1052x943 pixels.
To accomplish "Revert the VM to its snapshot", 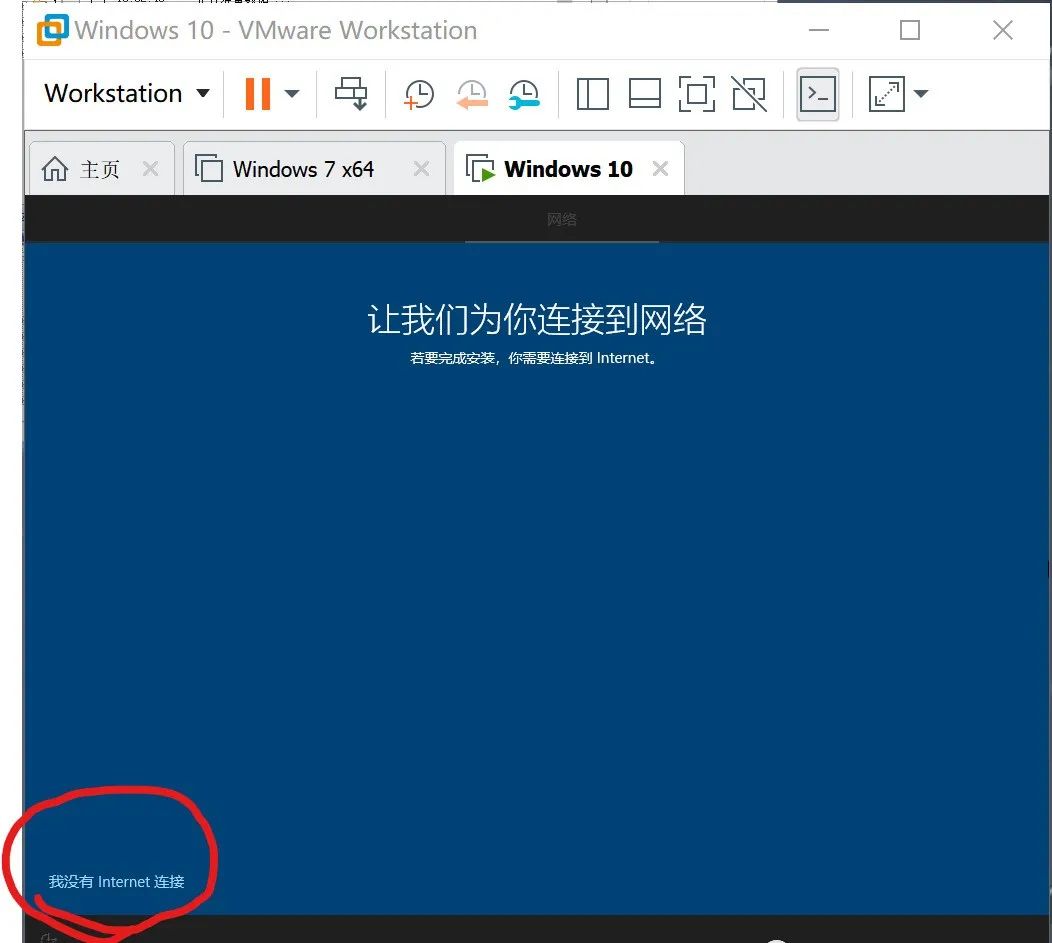I will (471, 93).
